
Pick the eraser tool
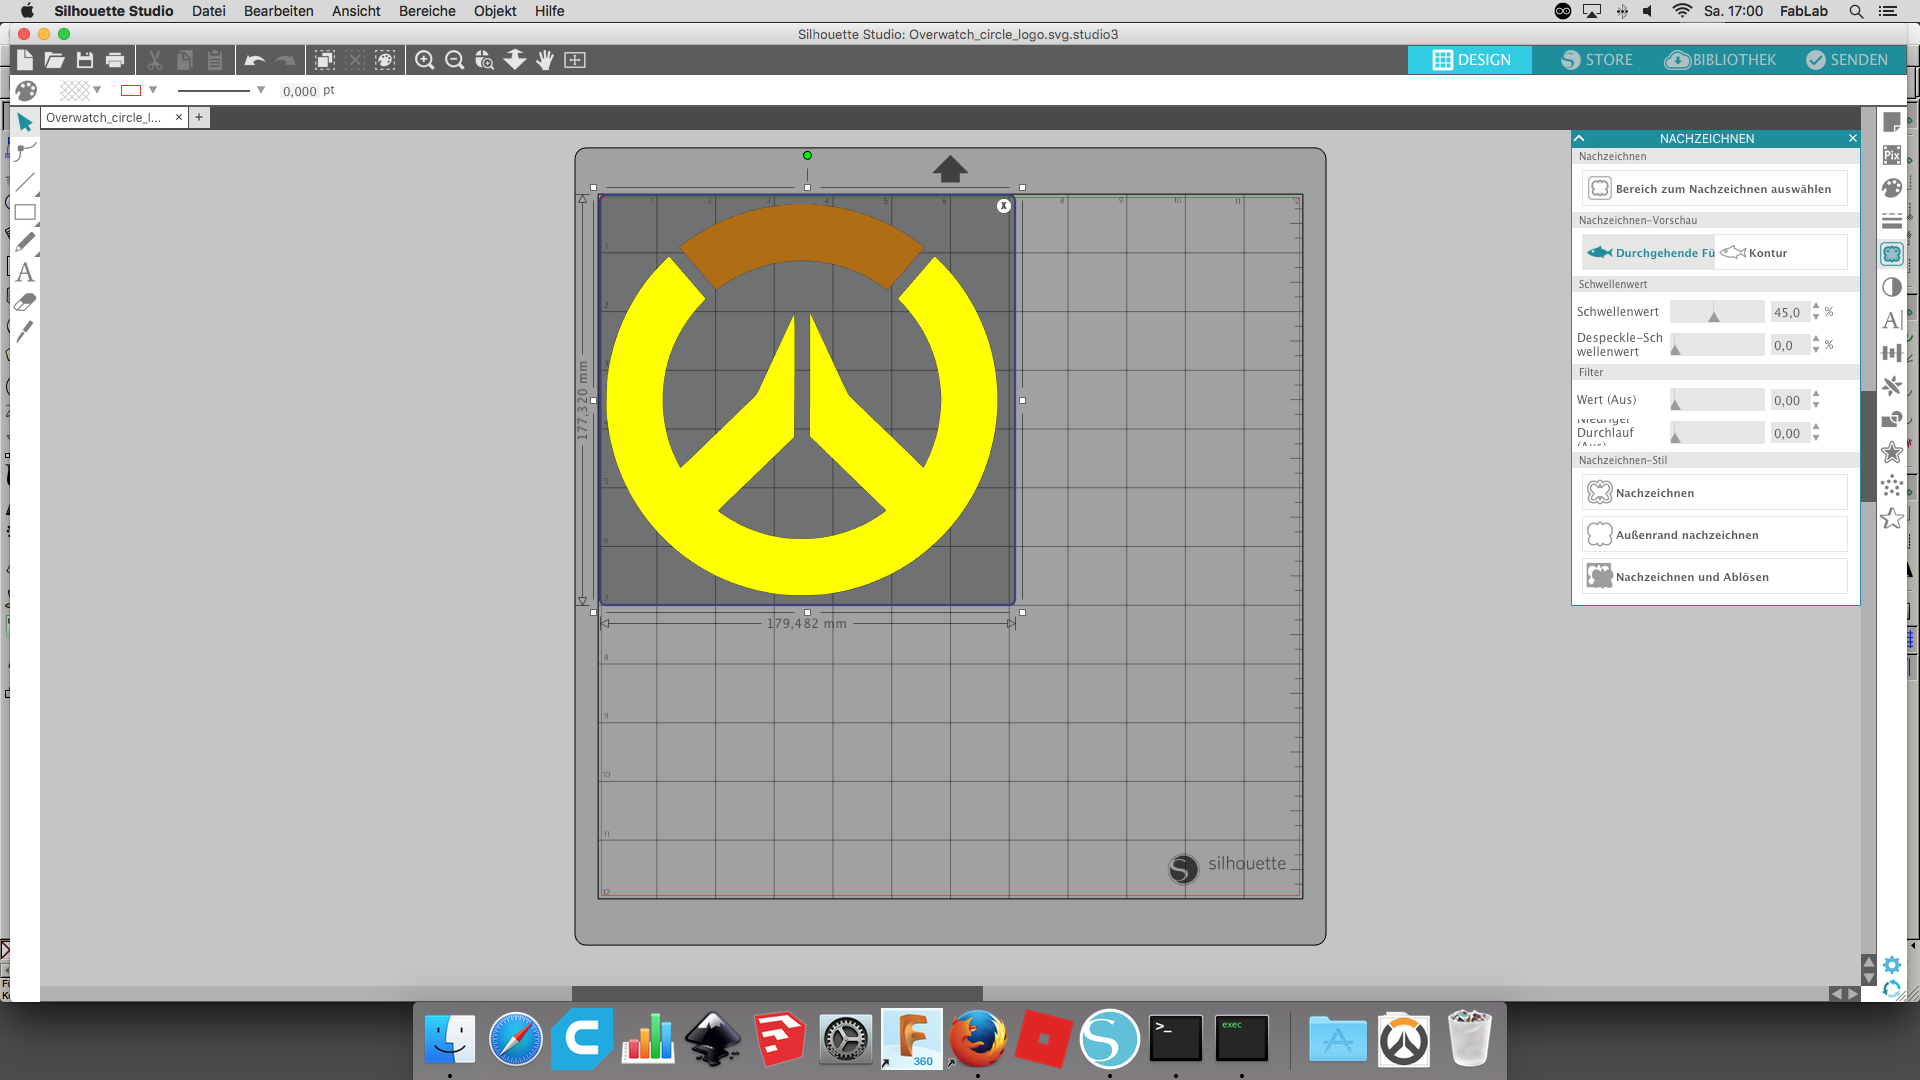tap(25, 302)
